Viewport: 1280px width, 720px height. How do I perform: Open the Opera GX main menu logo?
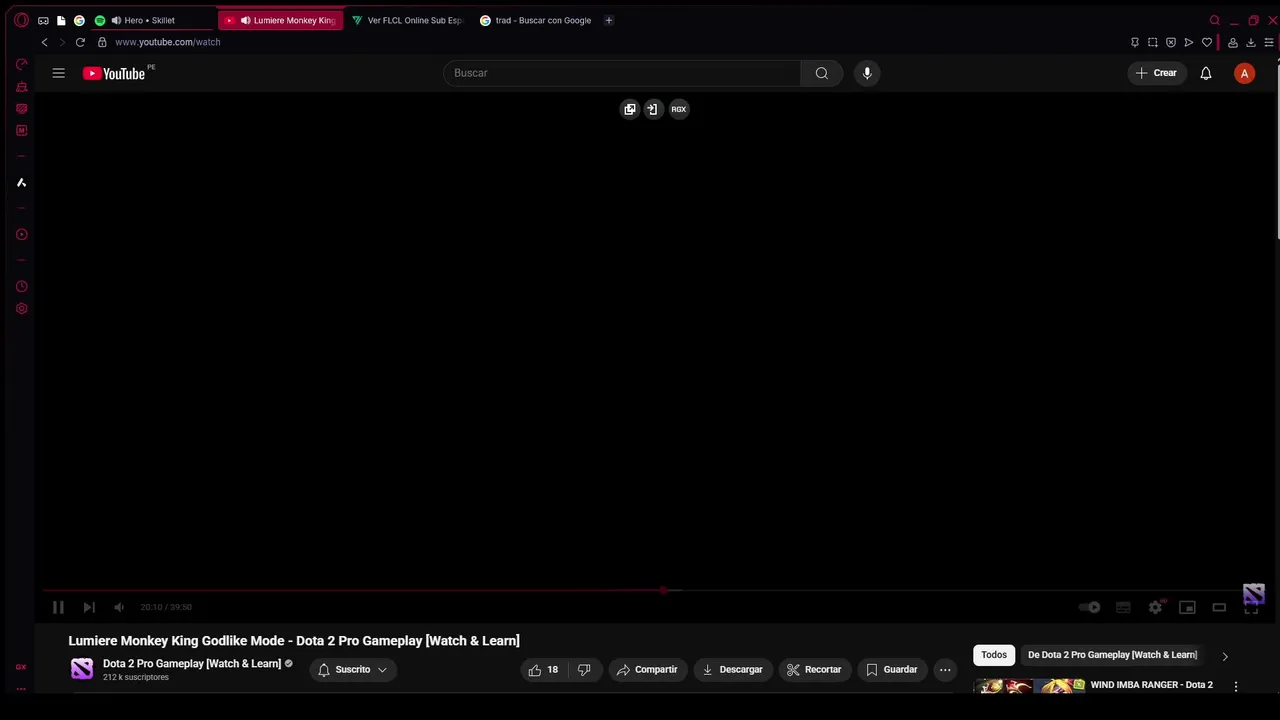[21, 20]
